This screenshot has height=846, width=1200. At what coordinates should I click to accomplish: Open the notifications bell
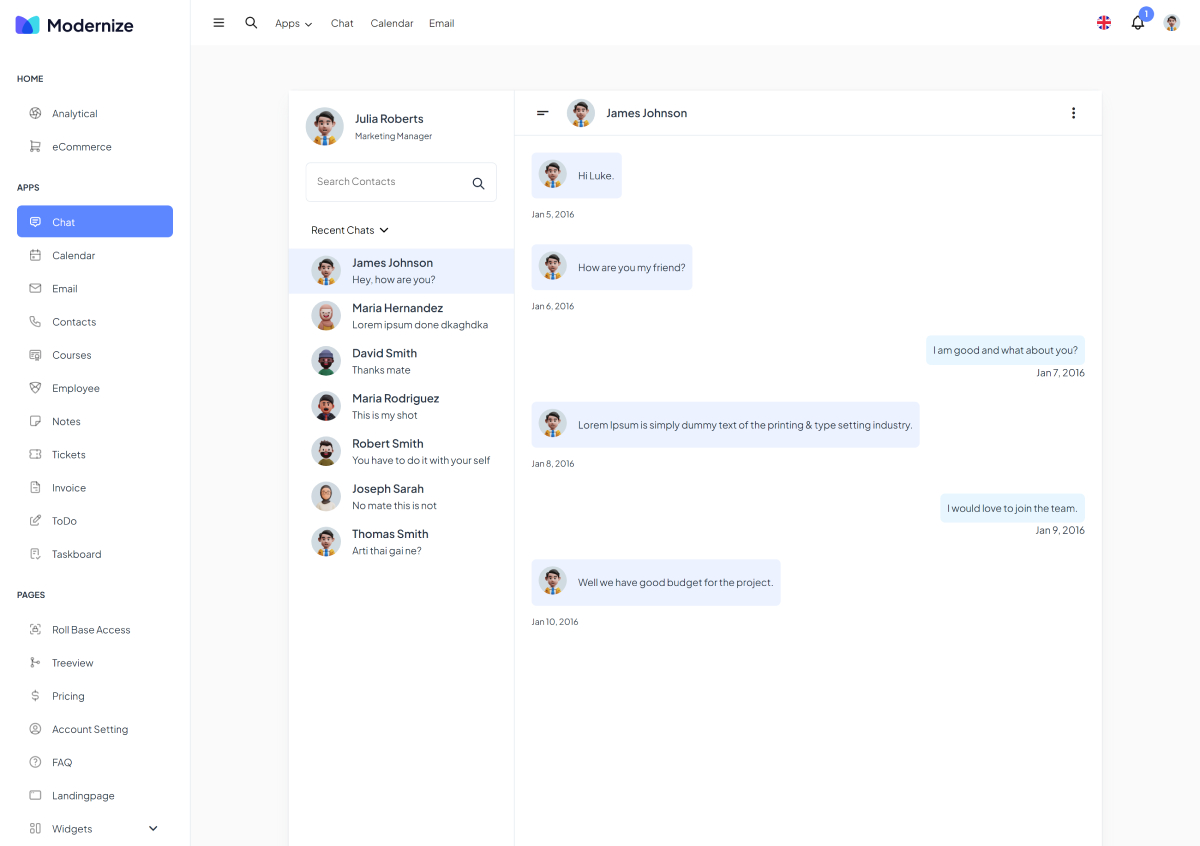[1137, 23]
